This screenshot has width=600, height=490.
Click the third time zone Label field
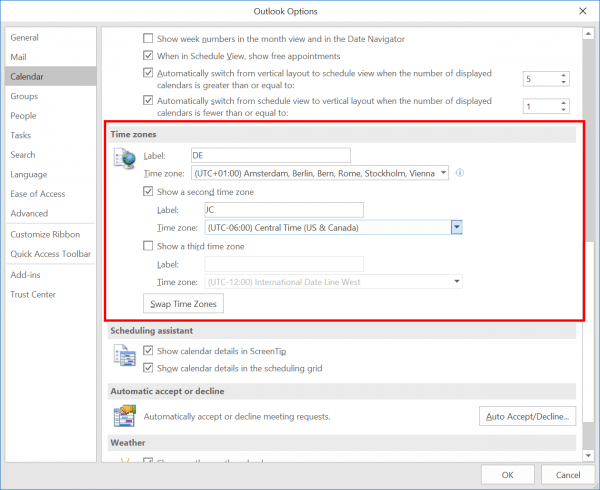point(284,264)
